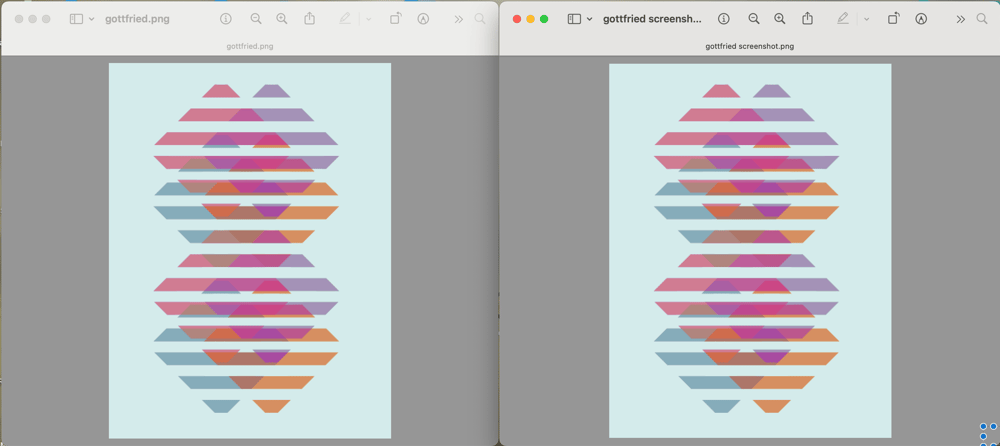Open search in gottfried.png window
The image size is (1000, 446).
coord(480,19)
